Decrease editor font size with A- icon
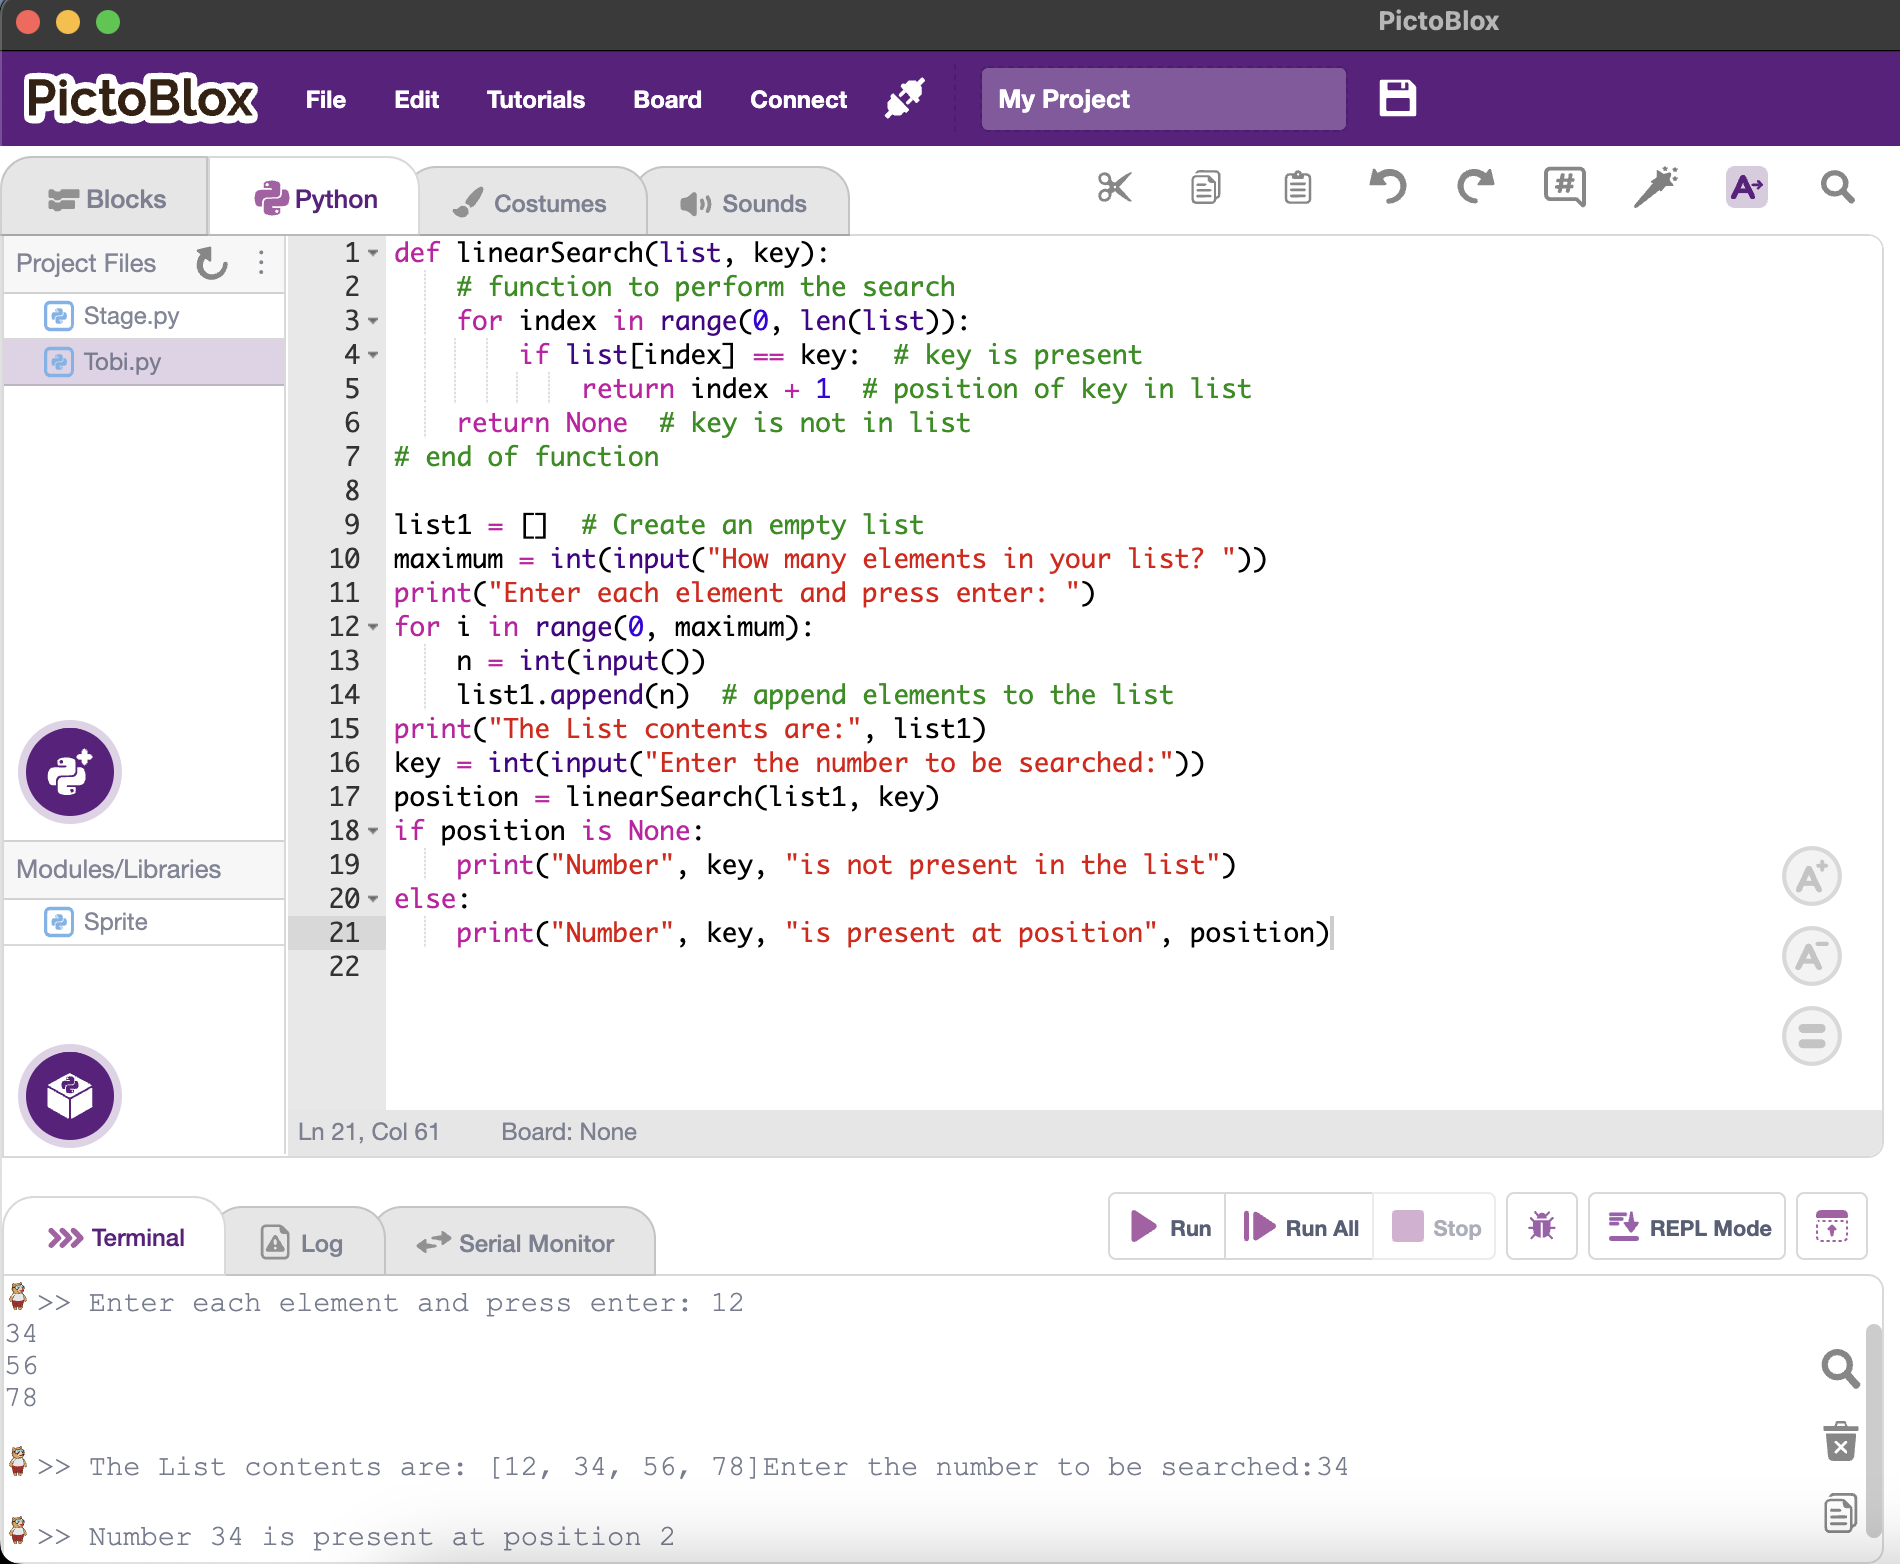Image resolution: width=1900 pixels, height=1564 pixels. [1812, 956]
